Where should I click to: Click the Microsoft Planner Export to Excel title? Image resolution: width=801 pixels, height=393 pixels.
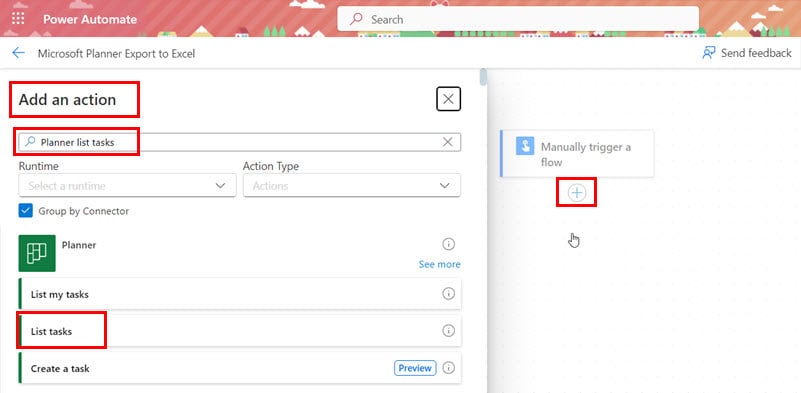click(116, 53)
